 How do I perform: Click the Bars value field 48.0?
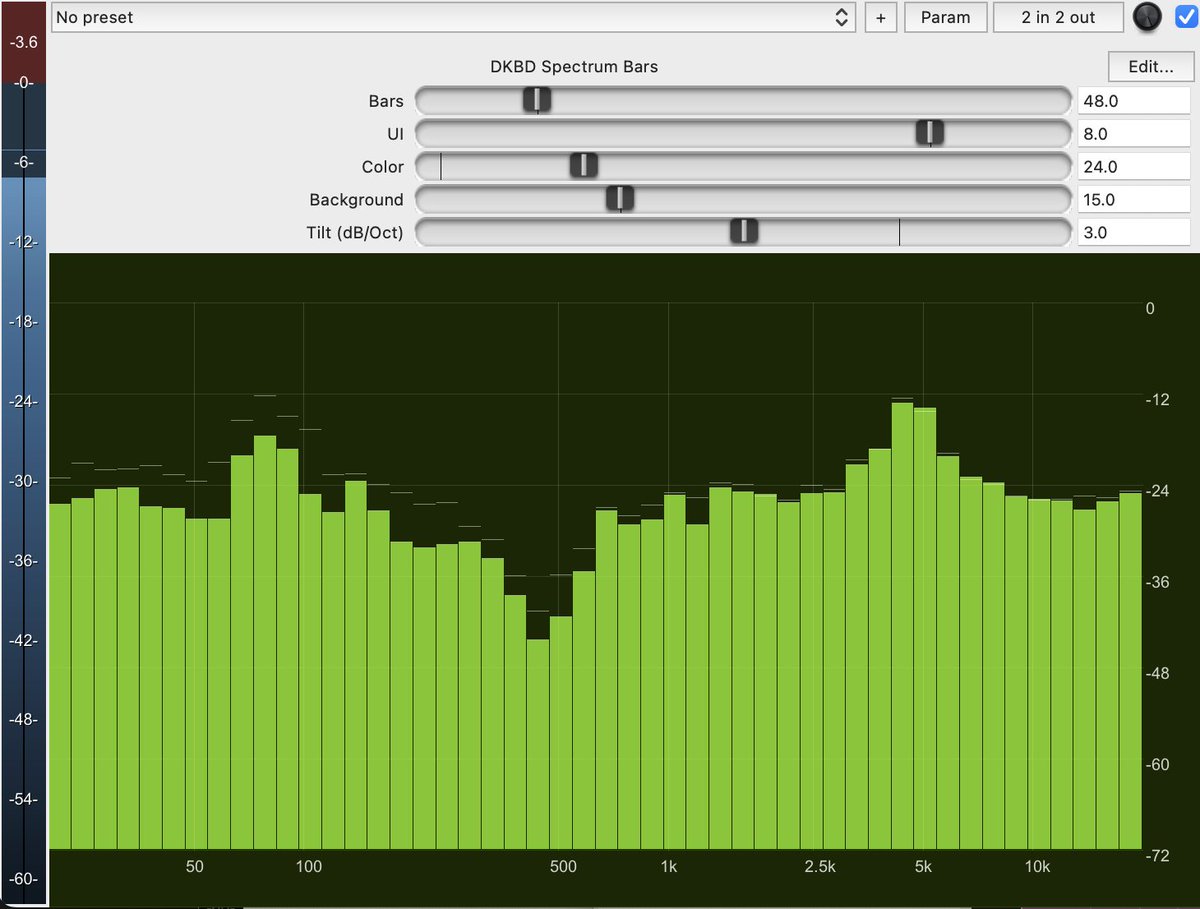click(x=1134, y=100)
